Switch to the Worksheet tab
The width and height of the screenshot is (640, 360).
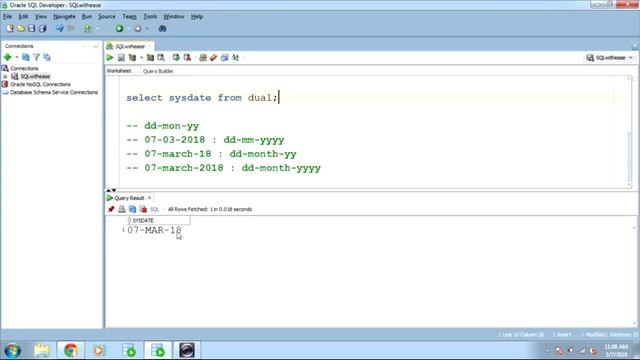[119, 71]
